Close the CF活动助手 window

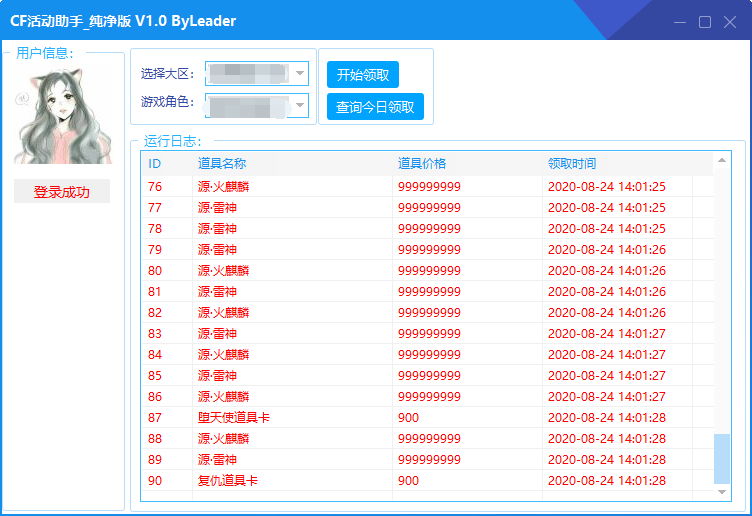click(730, 22)
